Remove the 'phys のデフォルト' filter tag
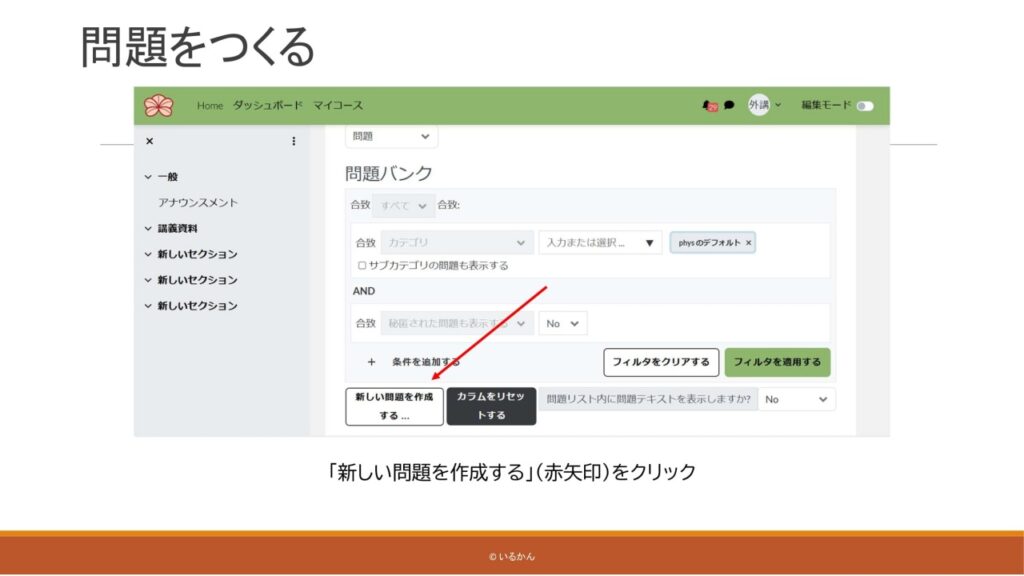 click(x=749, y=243)
